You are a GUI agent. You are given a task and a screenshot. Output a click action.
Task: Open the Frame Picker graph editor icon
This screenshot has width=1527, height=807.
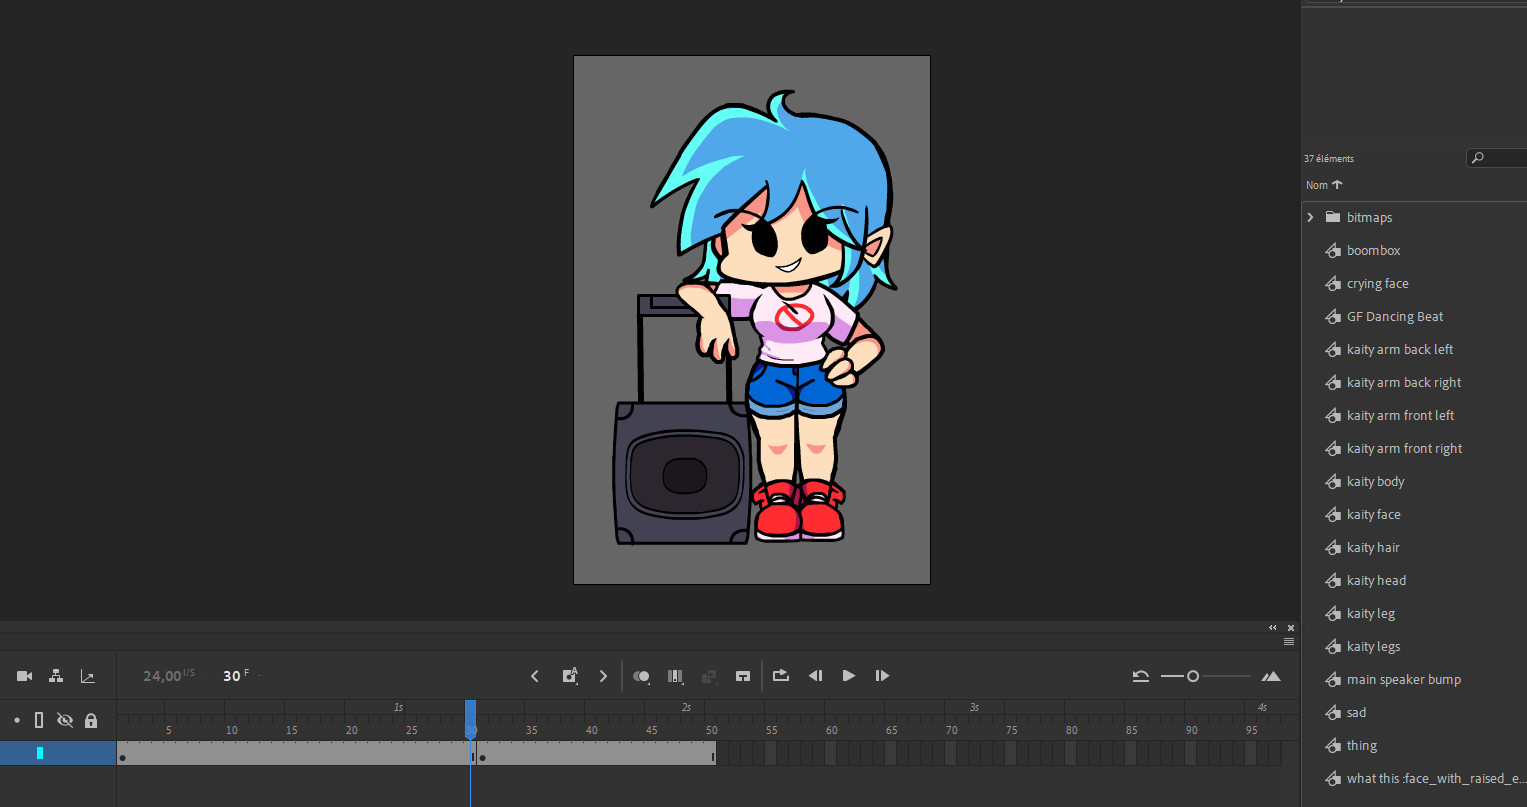(x=88, y=675)
